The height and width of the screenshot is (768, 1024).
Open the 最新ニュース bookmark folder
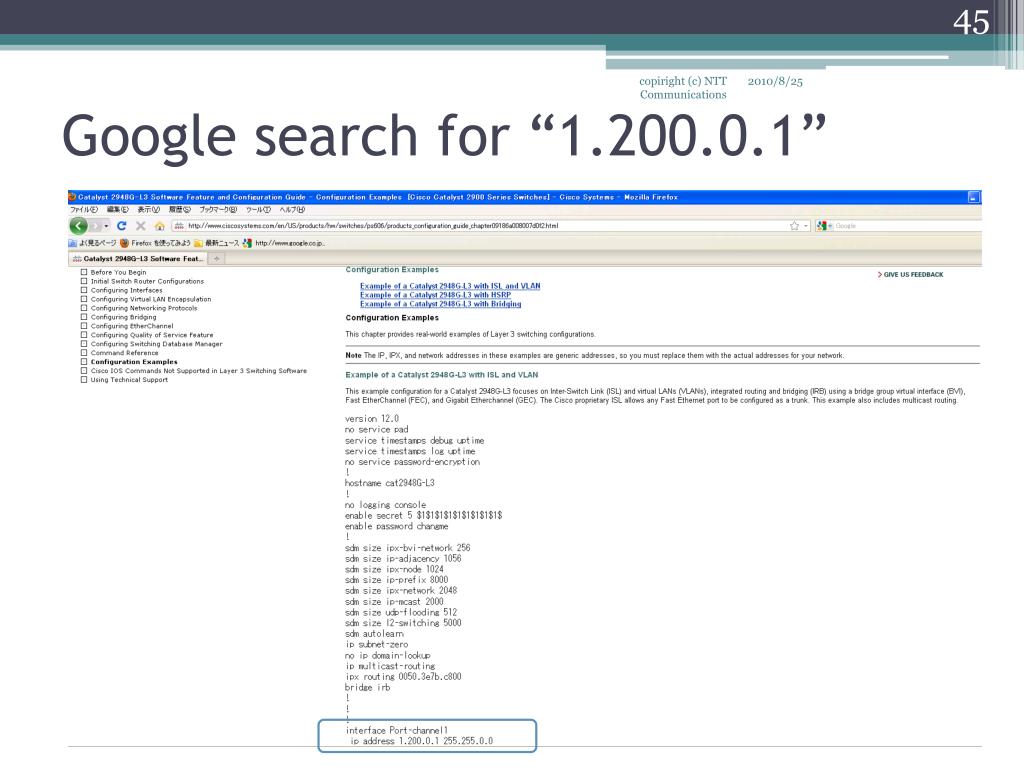(x=216, y=243)
